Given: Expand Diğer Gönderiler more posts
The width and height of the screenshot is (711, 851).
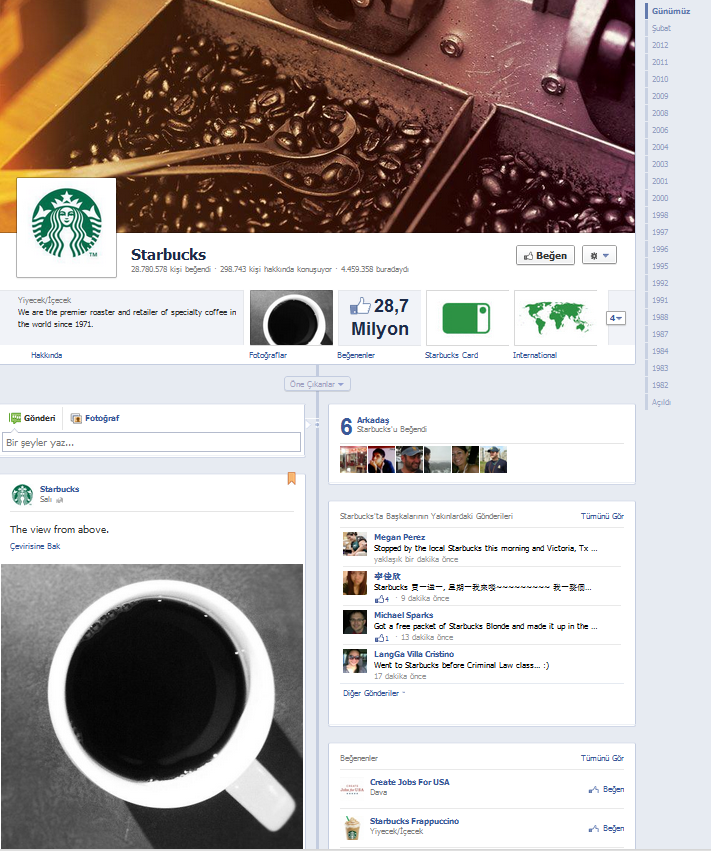Looking at the screenshot, I should (x=373, y=693).
